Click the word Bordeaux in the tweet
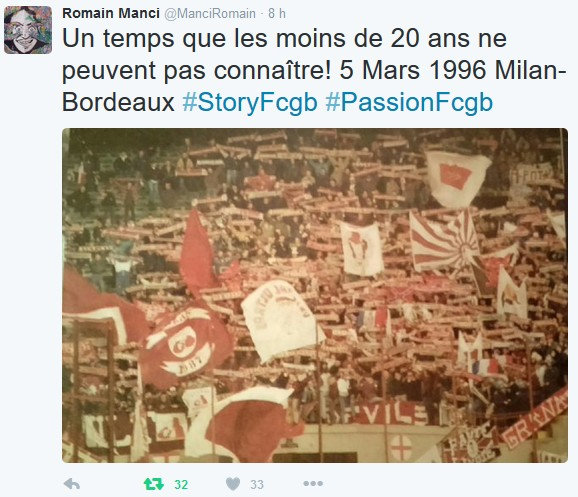Image resolution: width=578 pixels, height=497 pixels. (x=118, y=102)
